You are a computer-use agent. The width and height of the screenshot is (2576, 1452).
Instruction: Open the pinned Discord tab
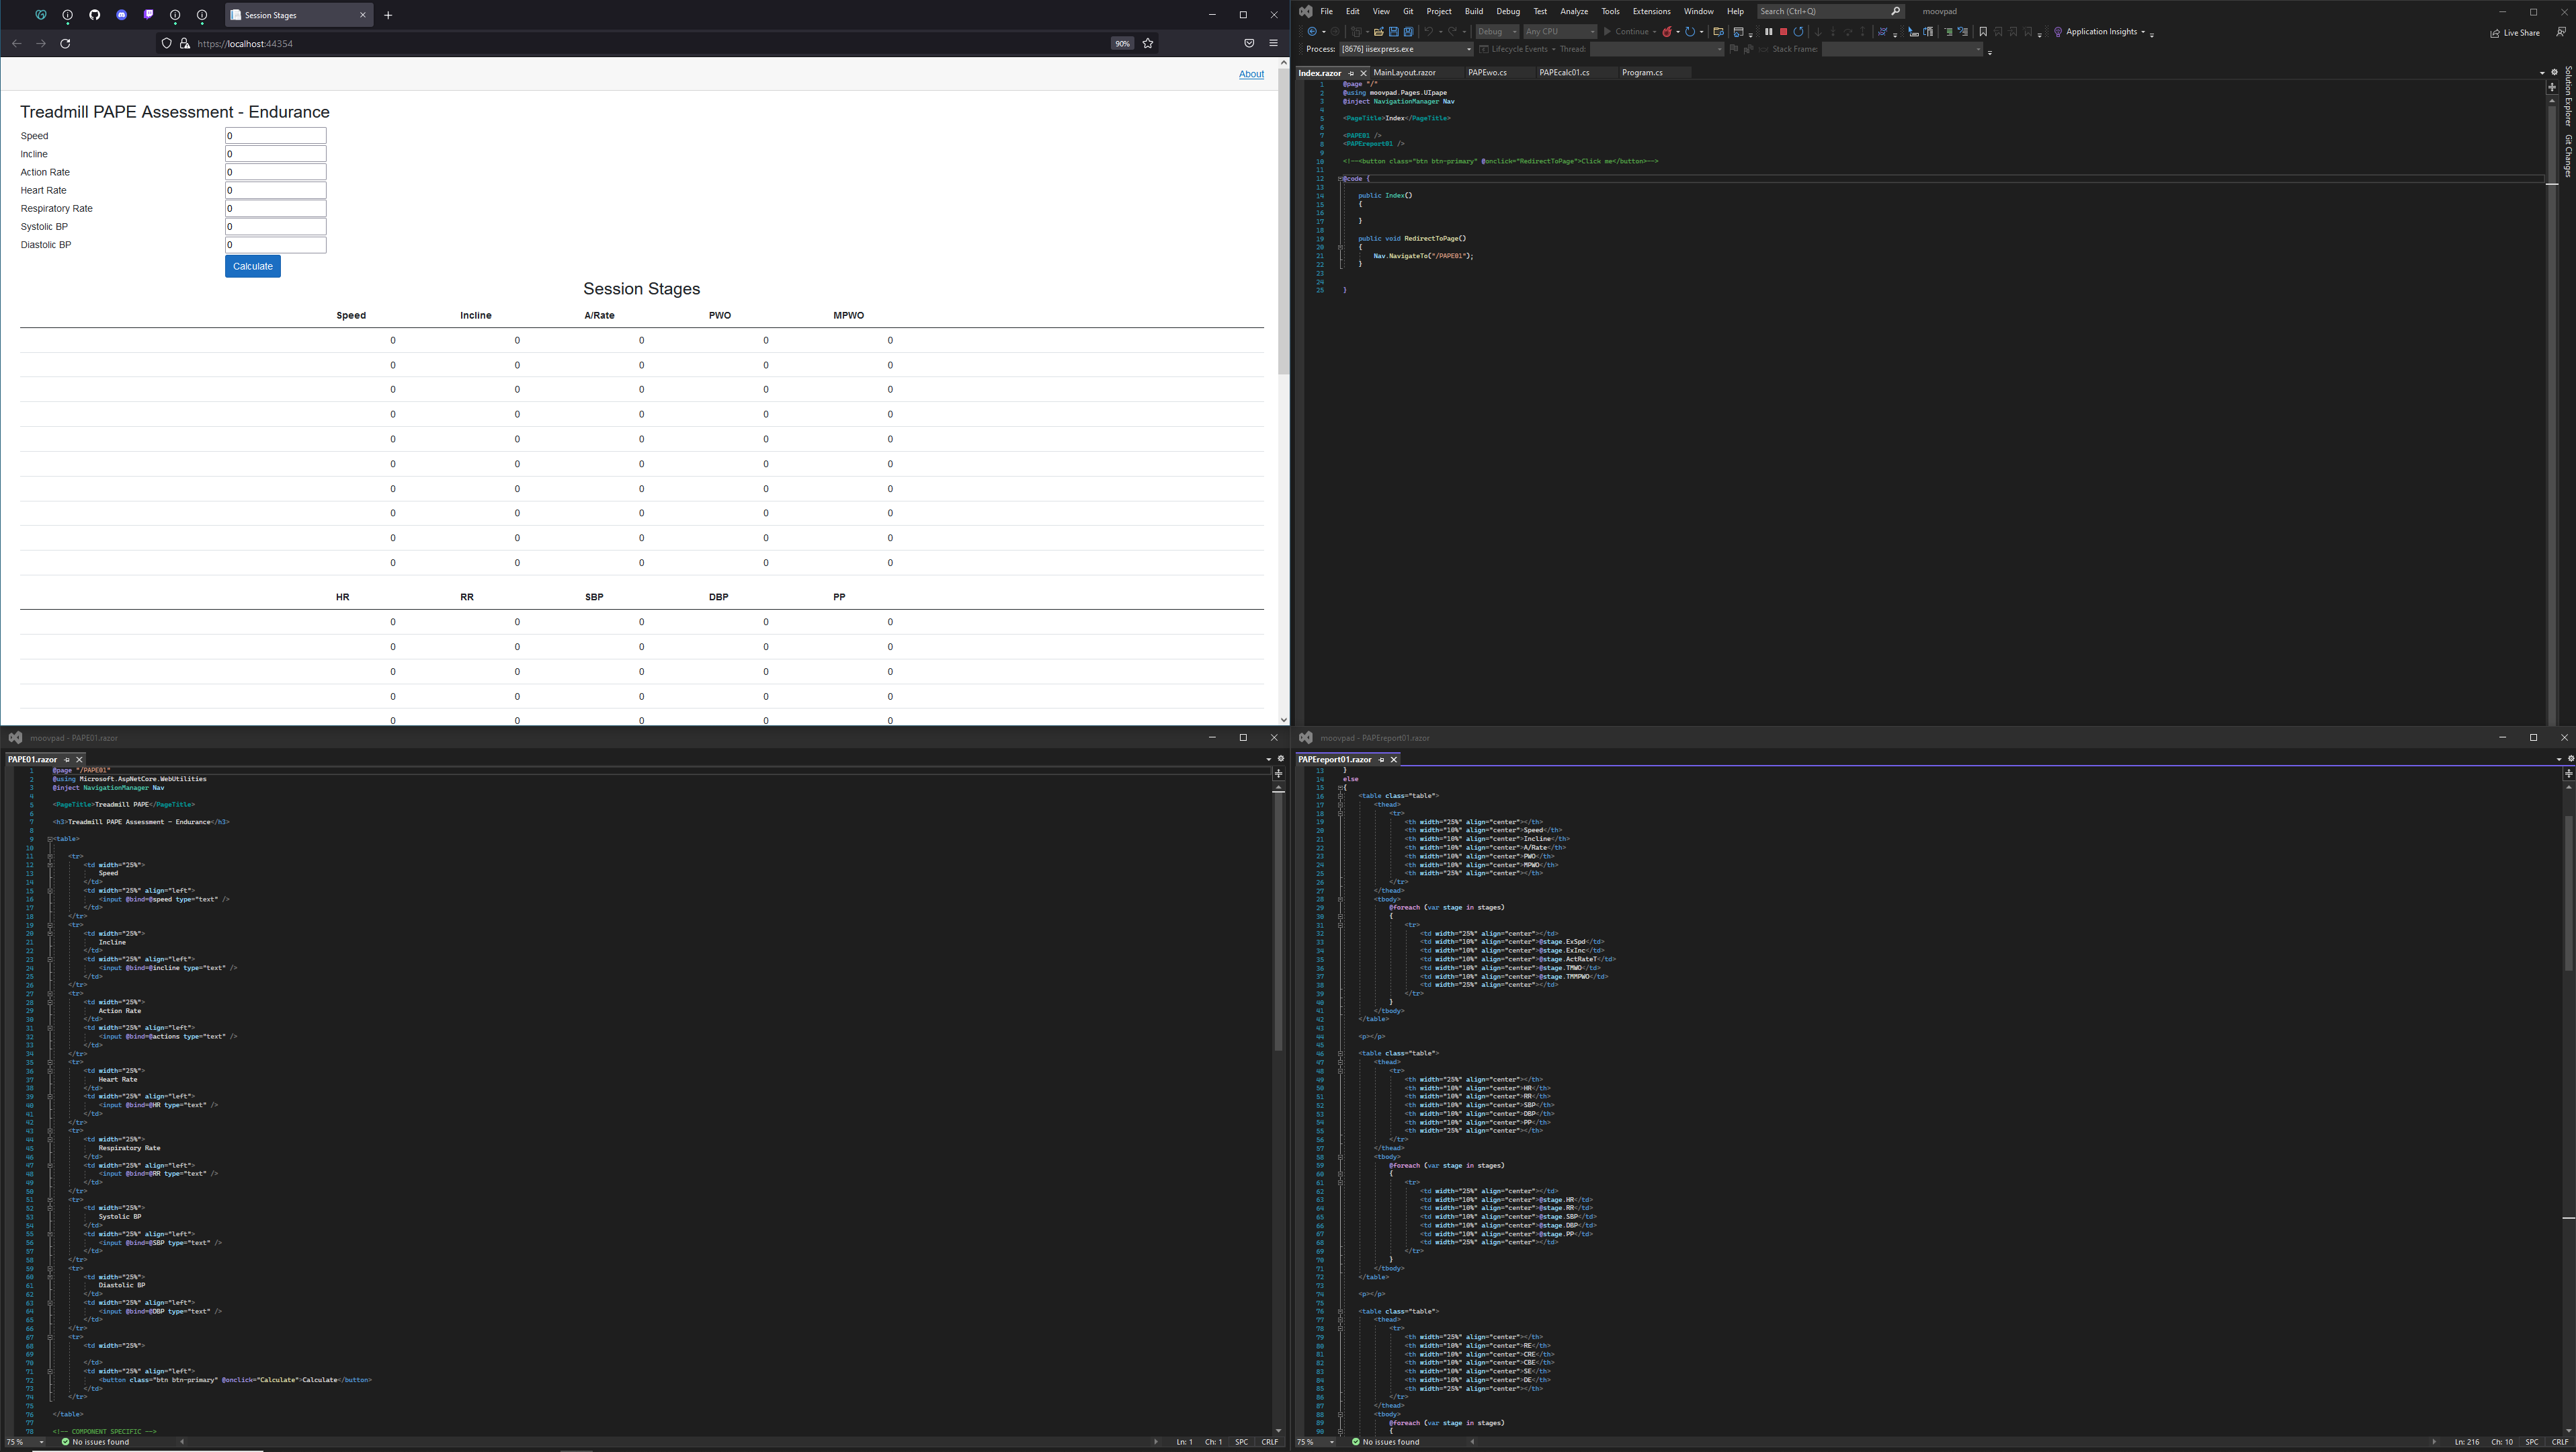tap(122, 15)
